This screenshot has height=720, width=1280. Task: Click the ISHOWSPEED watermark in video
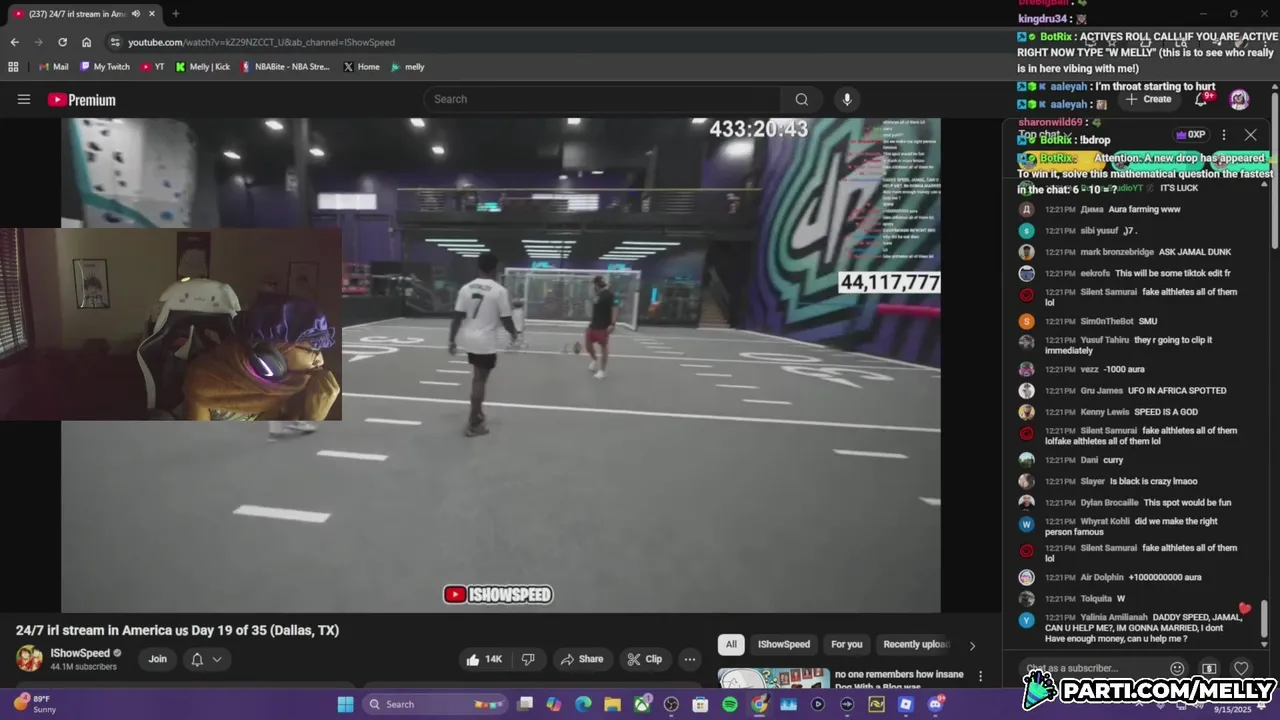pos(498,594)
